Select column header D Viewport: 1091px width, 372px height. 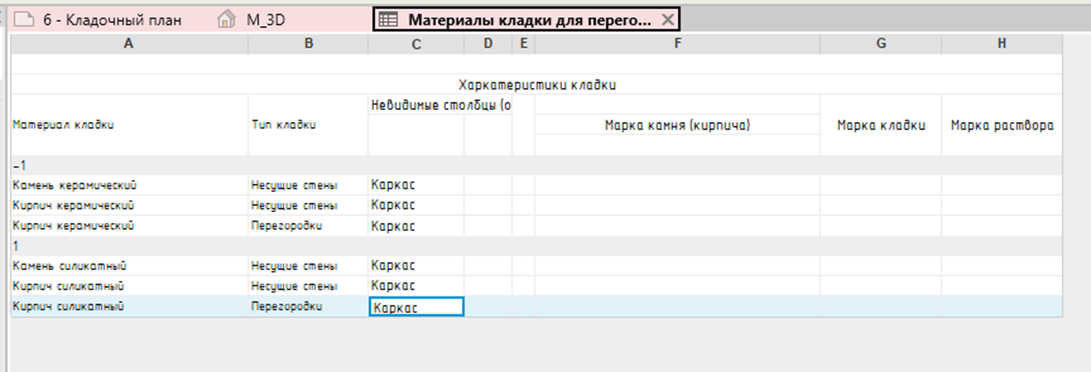point(488,44)
